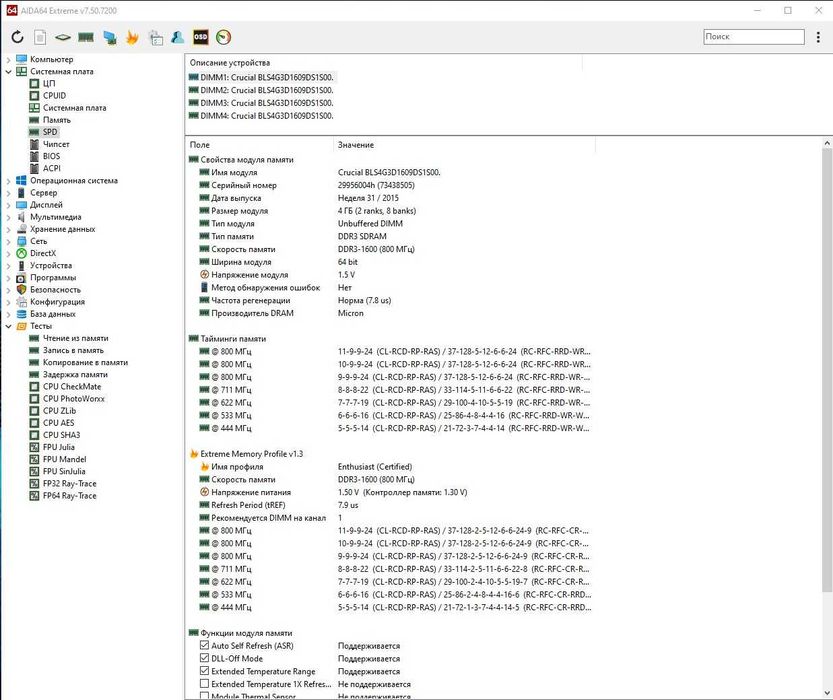The image size is (833, 700).
Task: Collapse the Тесты tree node
Action: tap(8, 326)
